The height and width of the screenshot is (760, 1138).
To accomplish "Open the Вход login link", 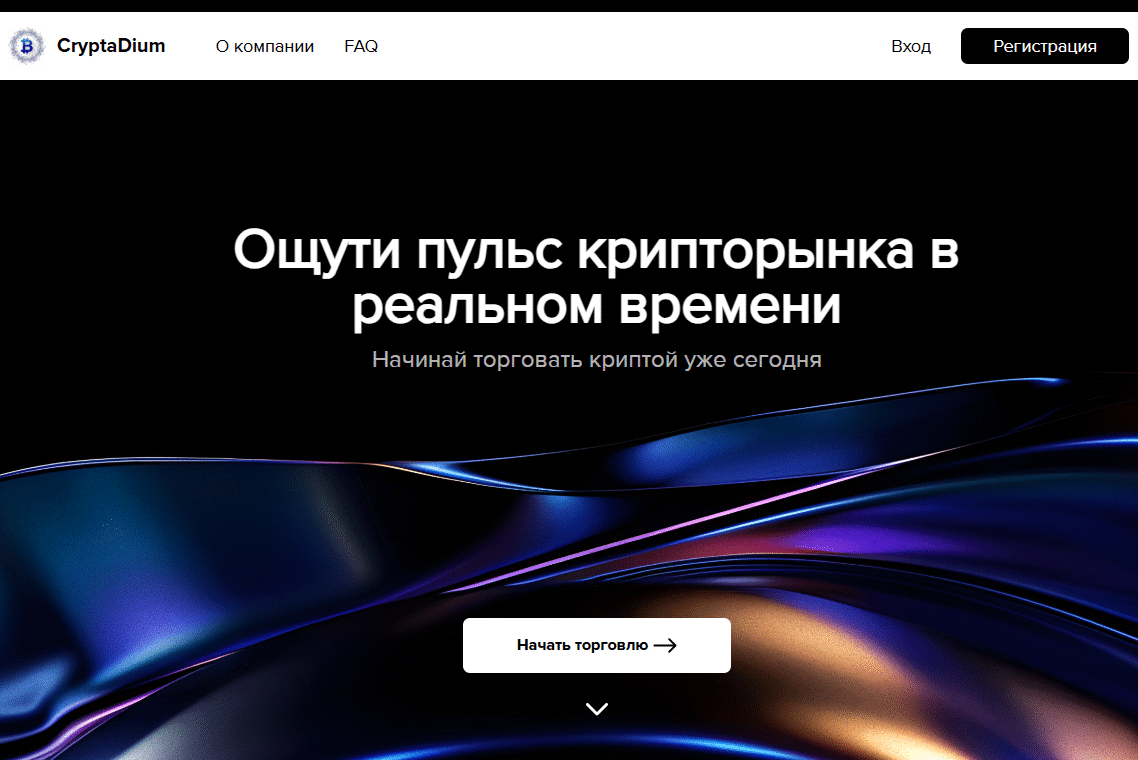I will pos(911,47).
